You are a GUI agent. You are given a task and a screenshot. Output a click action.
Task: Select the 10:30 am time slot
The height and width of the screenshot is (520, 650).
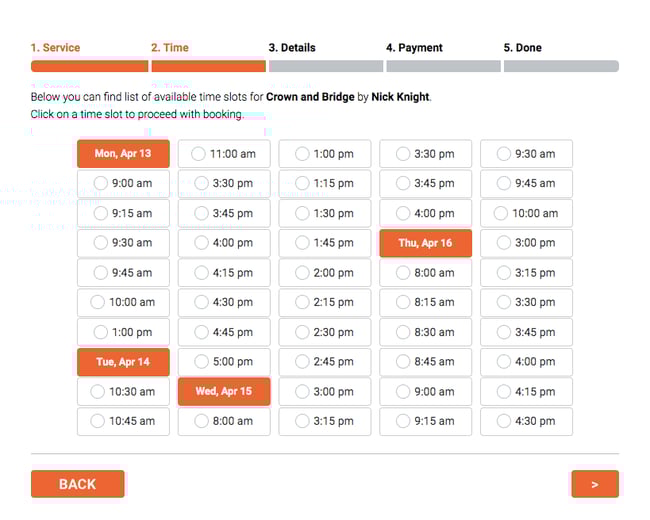coord(123,392)
